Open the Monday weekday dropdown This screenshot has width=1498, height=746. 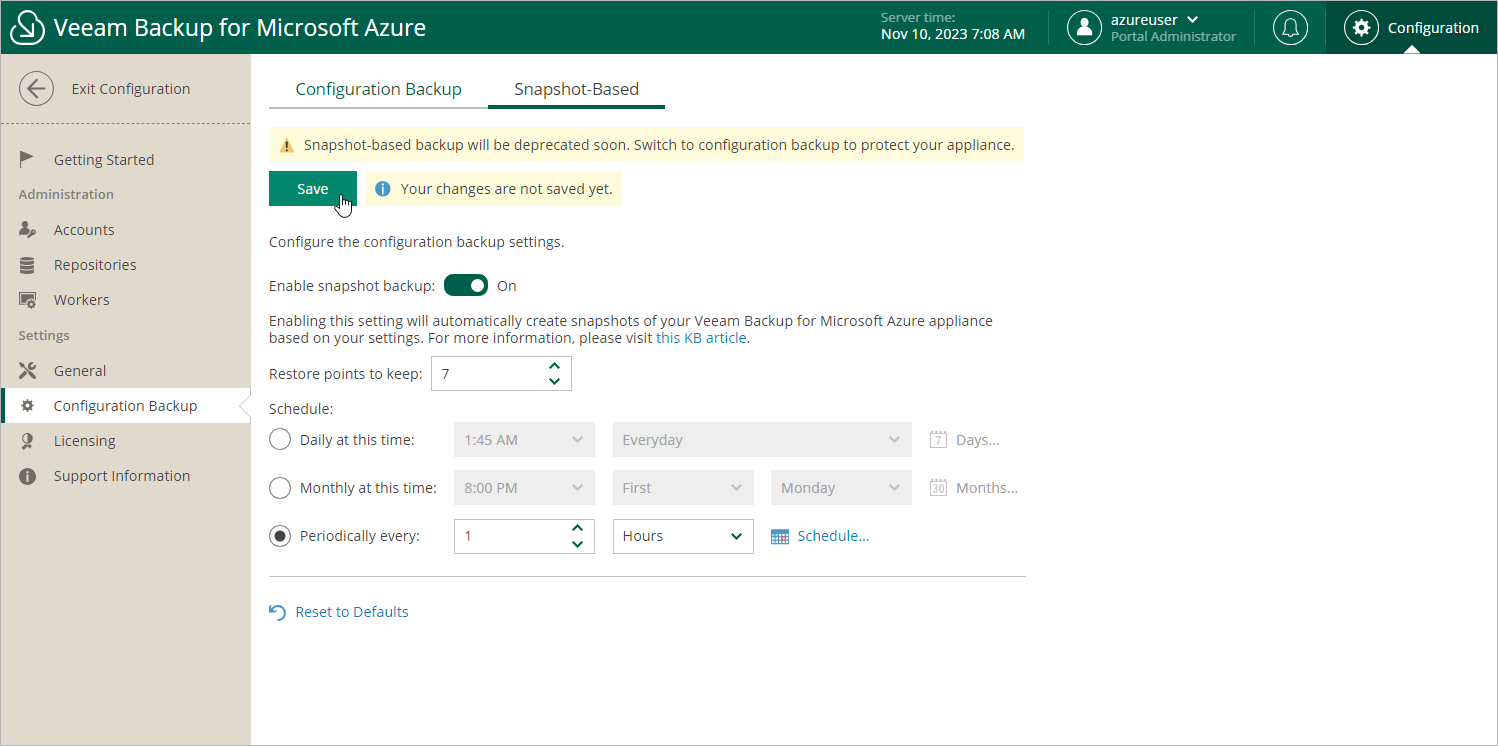pyautogui.click(x=841, y=488)
